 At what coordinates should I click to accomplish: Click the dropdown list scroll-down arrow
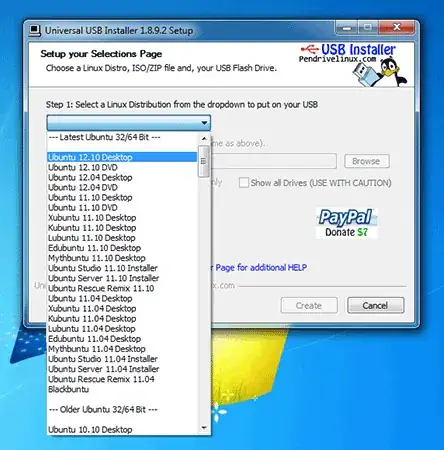point(204,428)
